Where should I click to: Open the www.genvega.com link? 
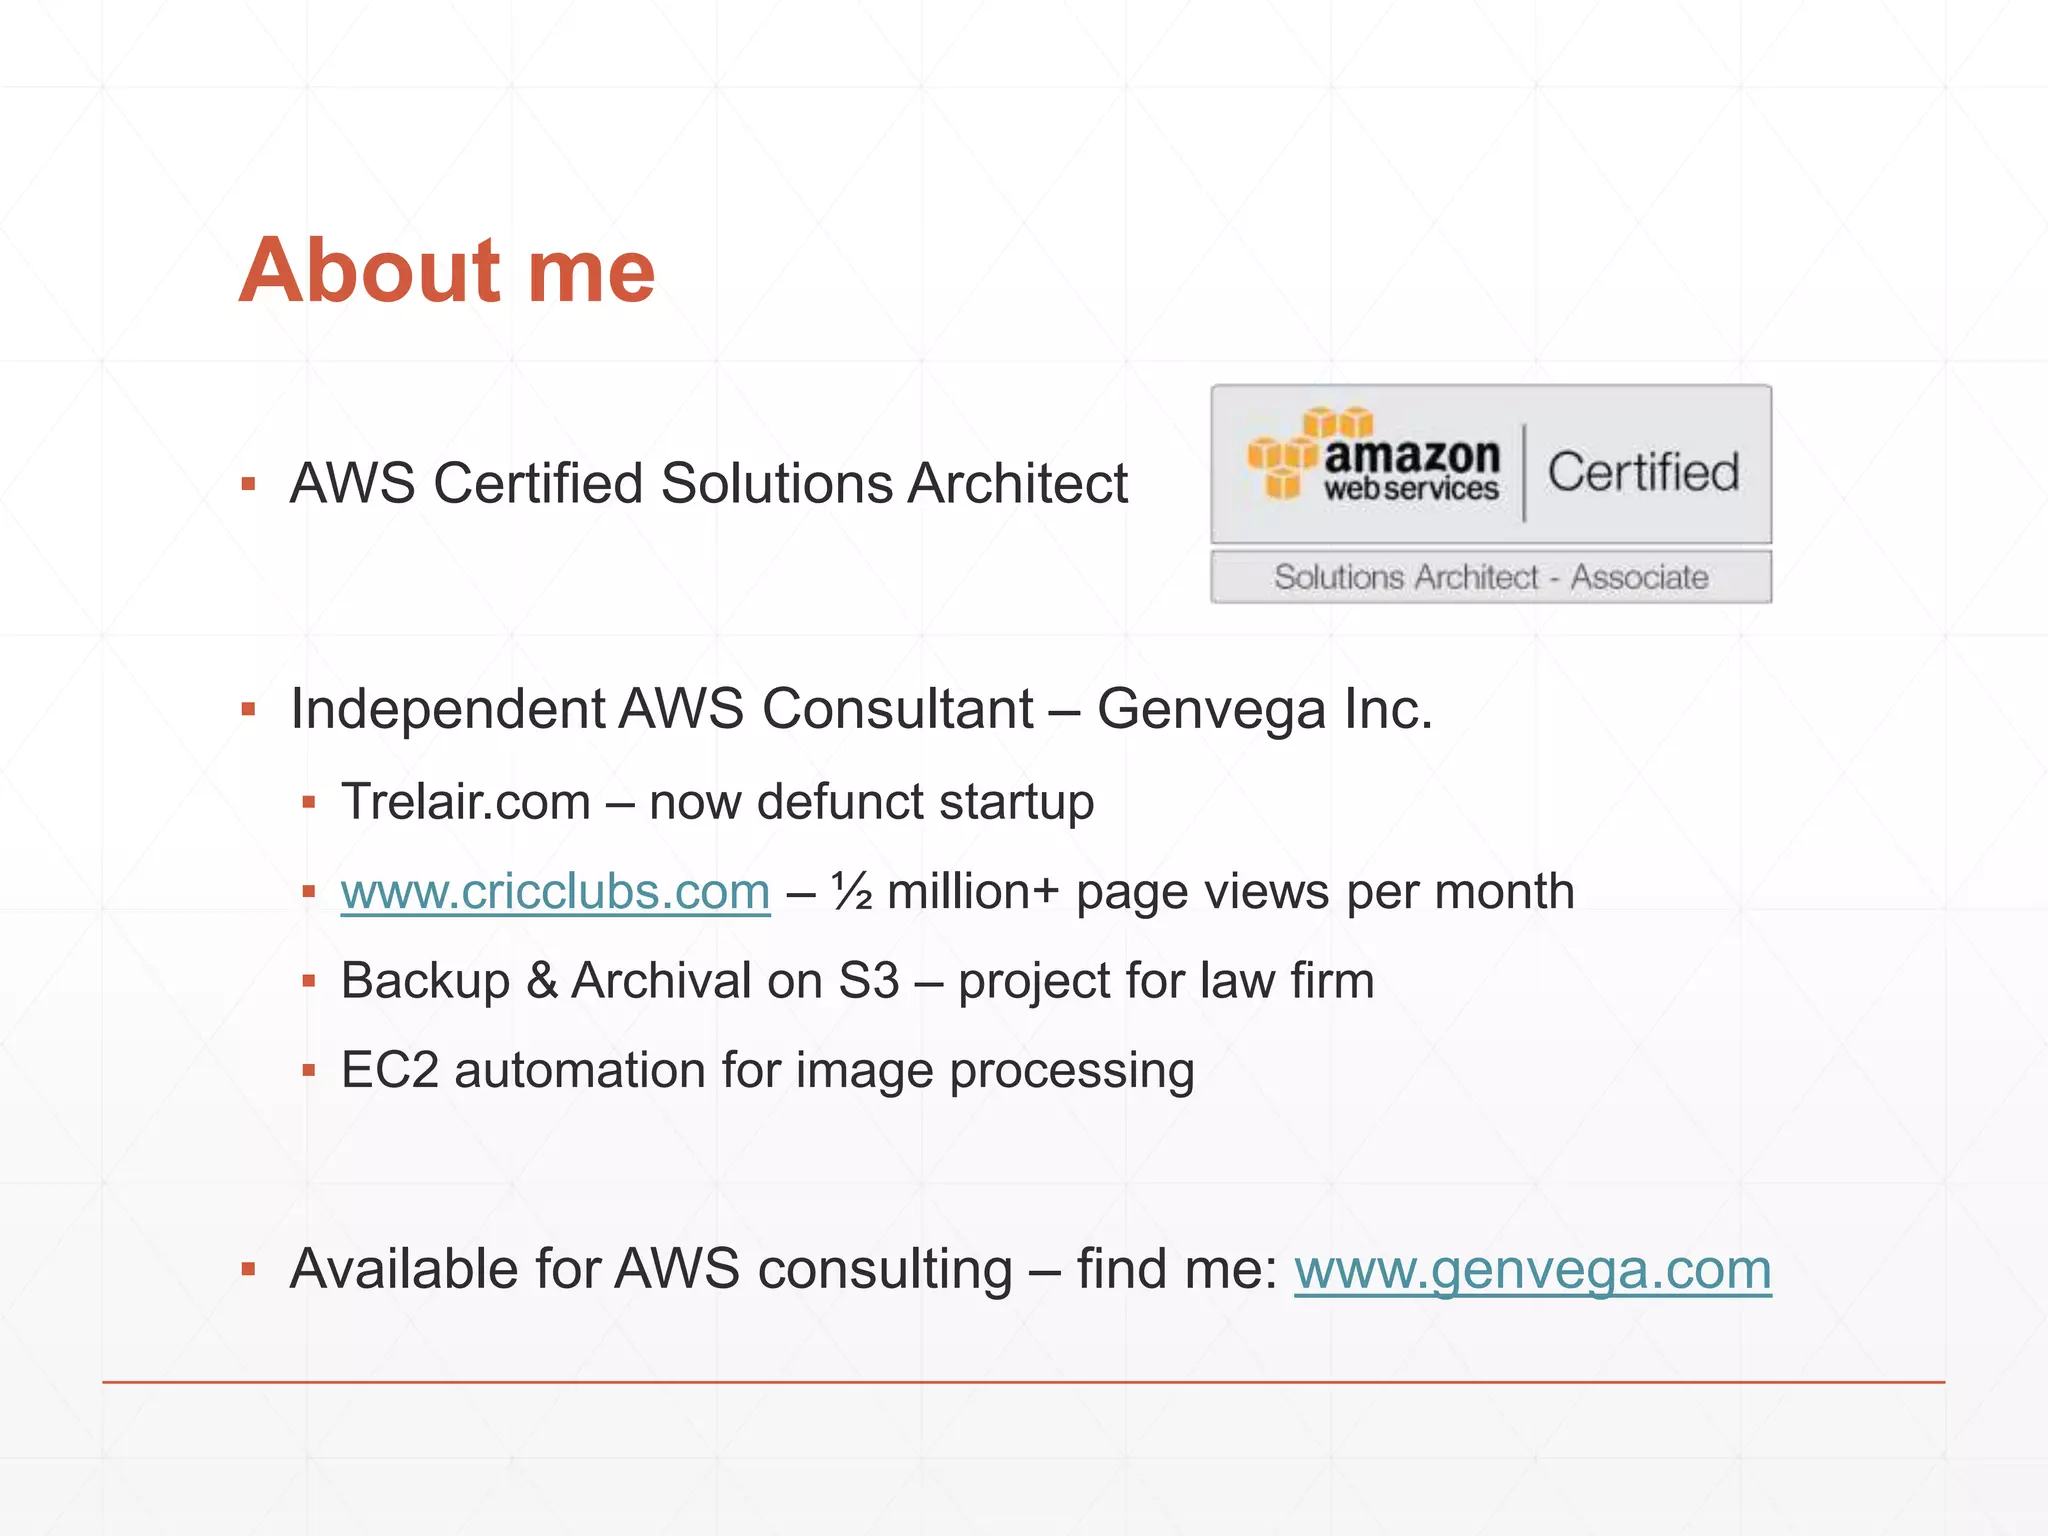pos(1532,1270)
